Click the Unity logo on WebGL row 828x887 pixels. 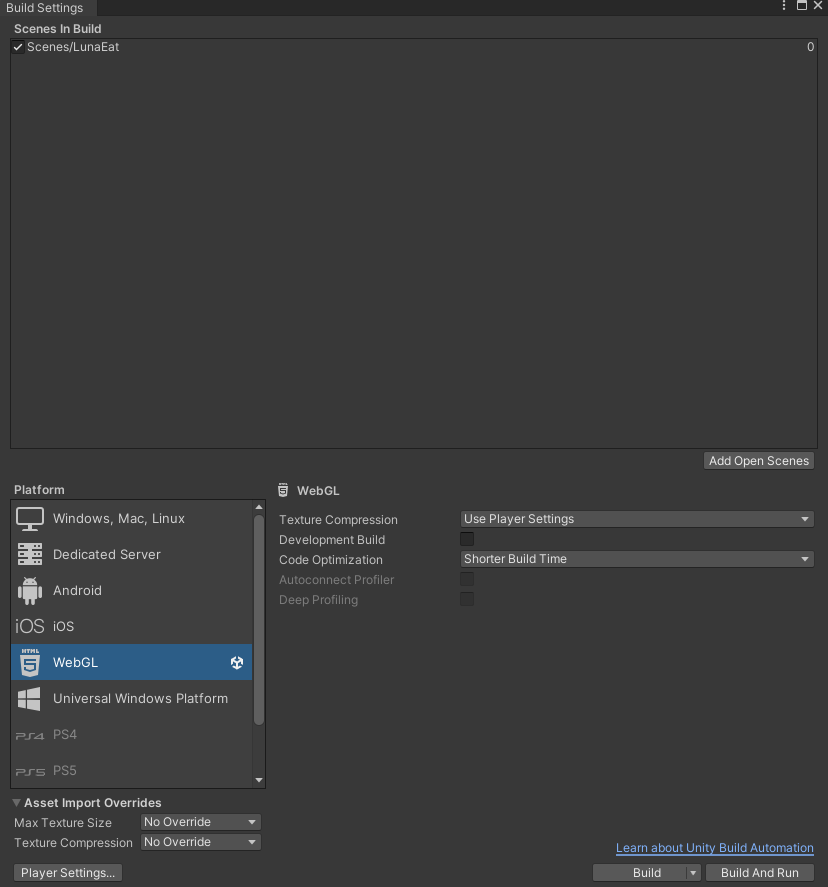(x=237, y=662)
